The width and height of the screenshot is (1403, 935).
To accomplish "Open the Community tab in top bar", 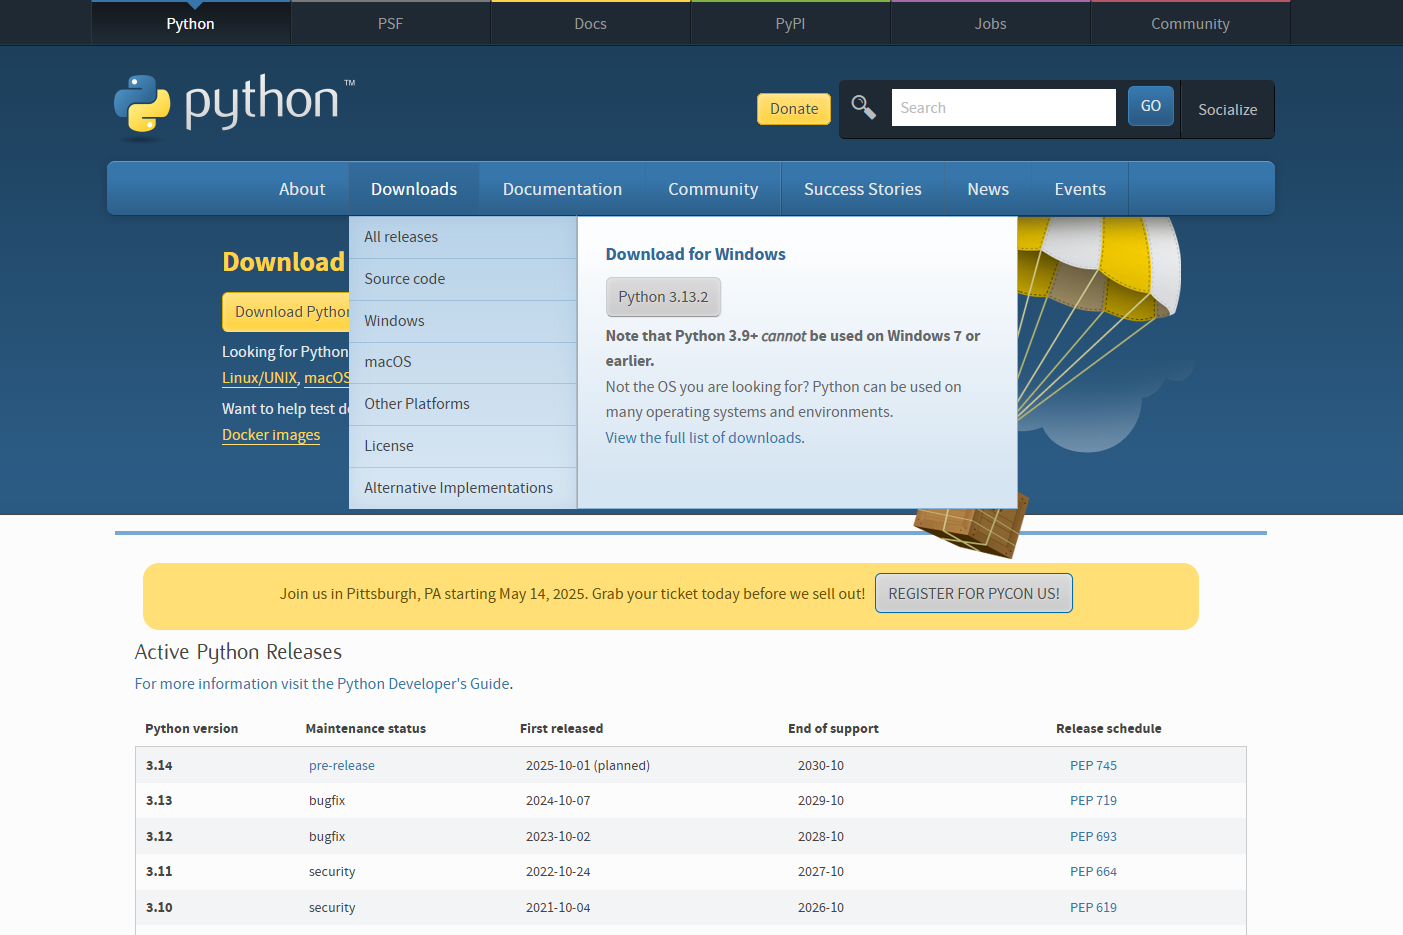I will point(1190,23).
